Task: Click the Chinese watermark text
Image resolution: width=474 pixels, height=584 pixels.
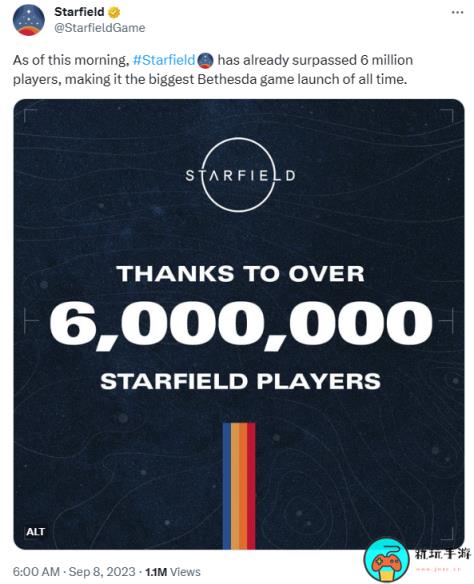Action: (442, 554)
